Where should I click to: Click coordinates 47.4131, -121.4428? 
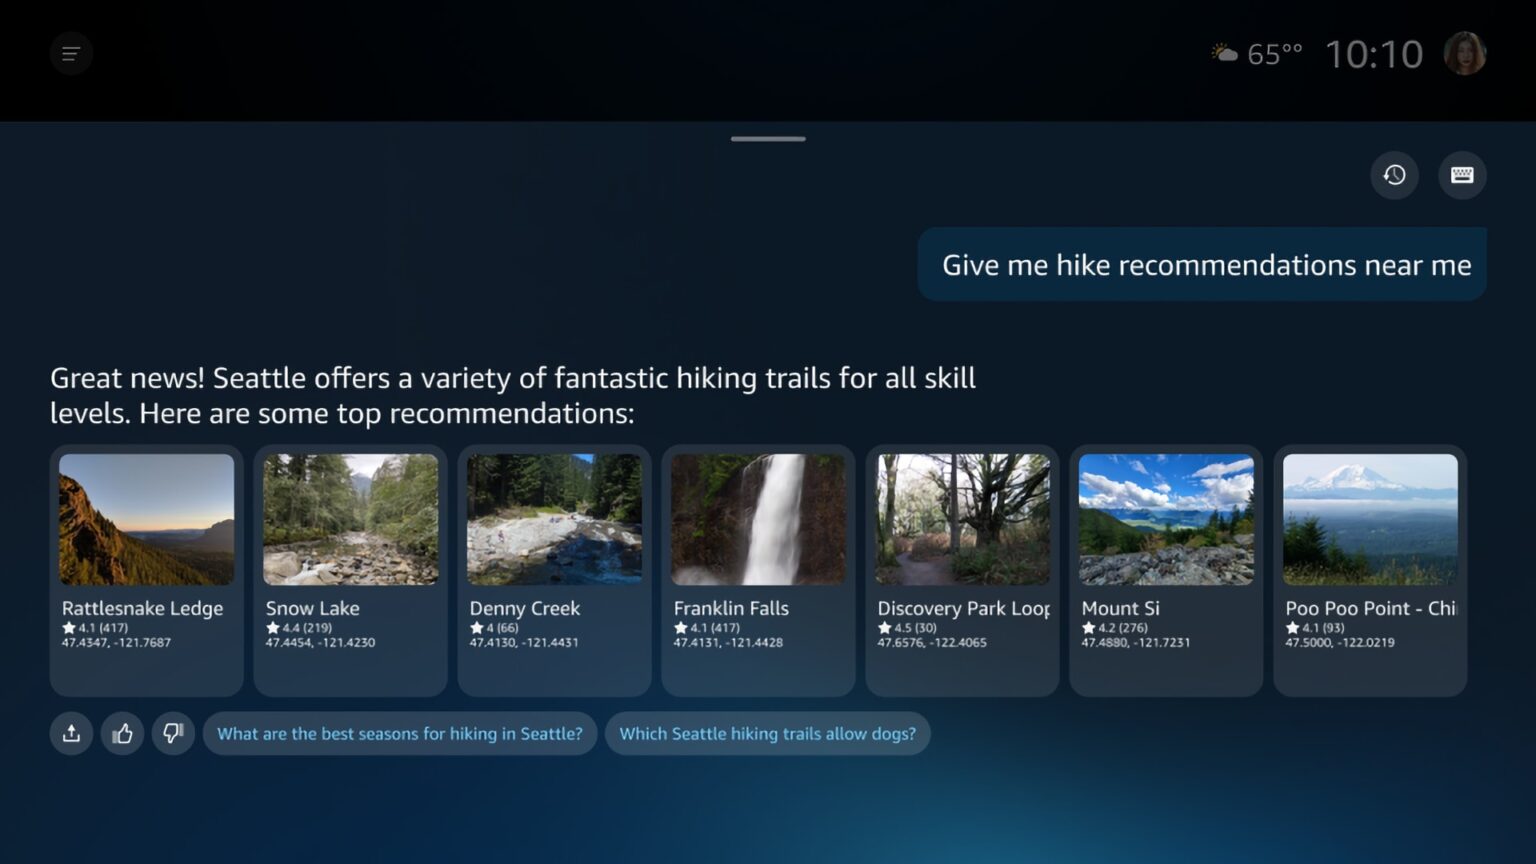click(x=728, y=642)
